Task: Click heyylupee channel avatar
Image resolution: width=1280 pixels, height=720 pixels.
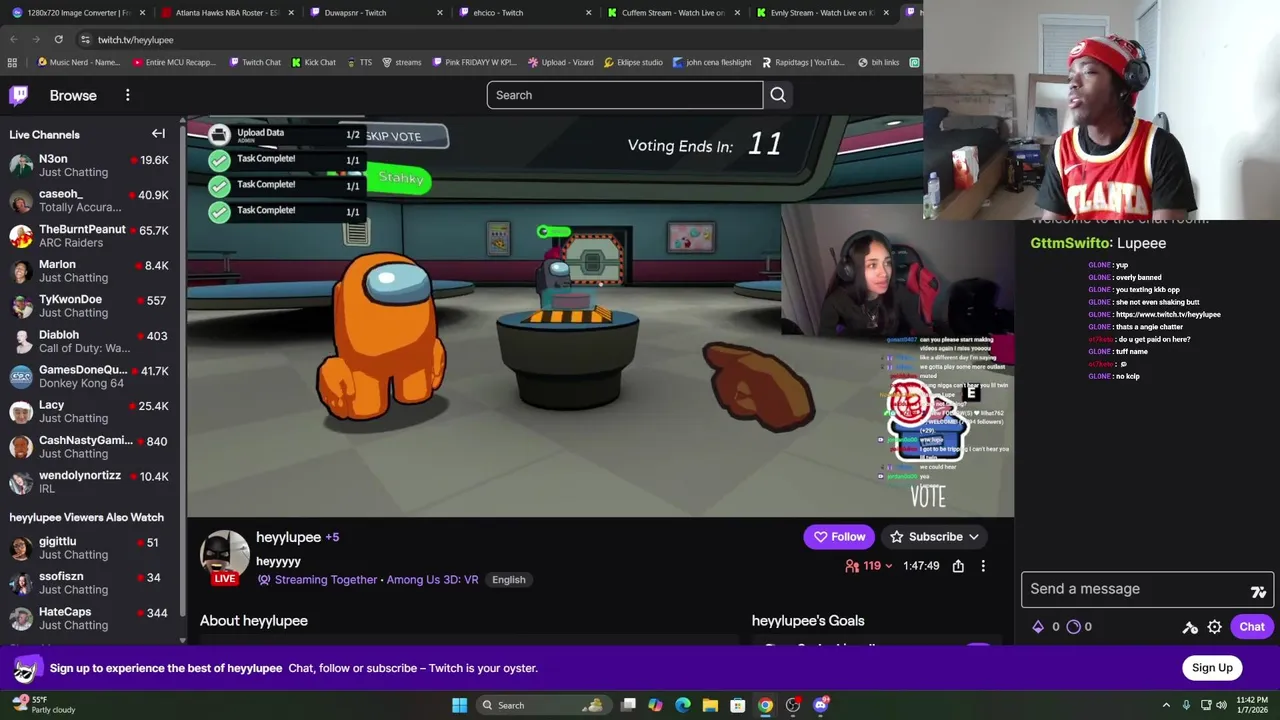Action: point(224,555)
